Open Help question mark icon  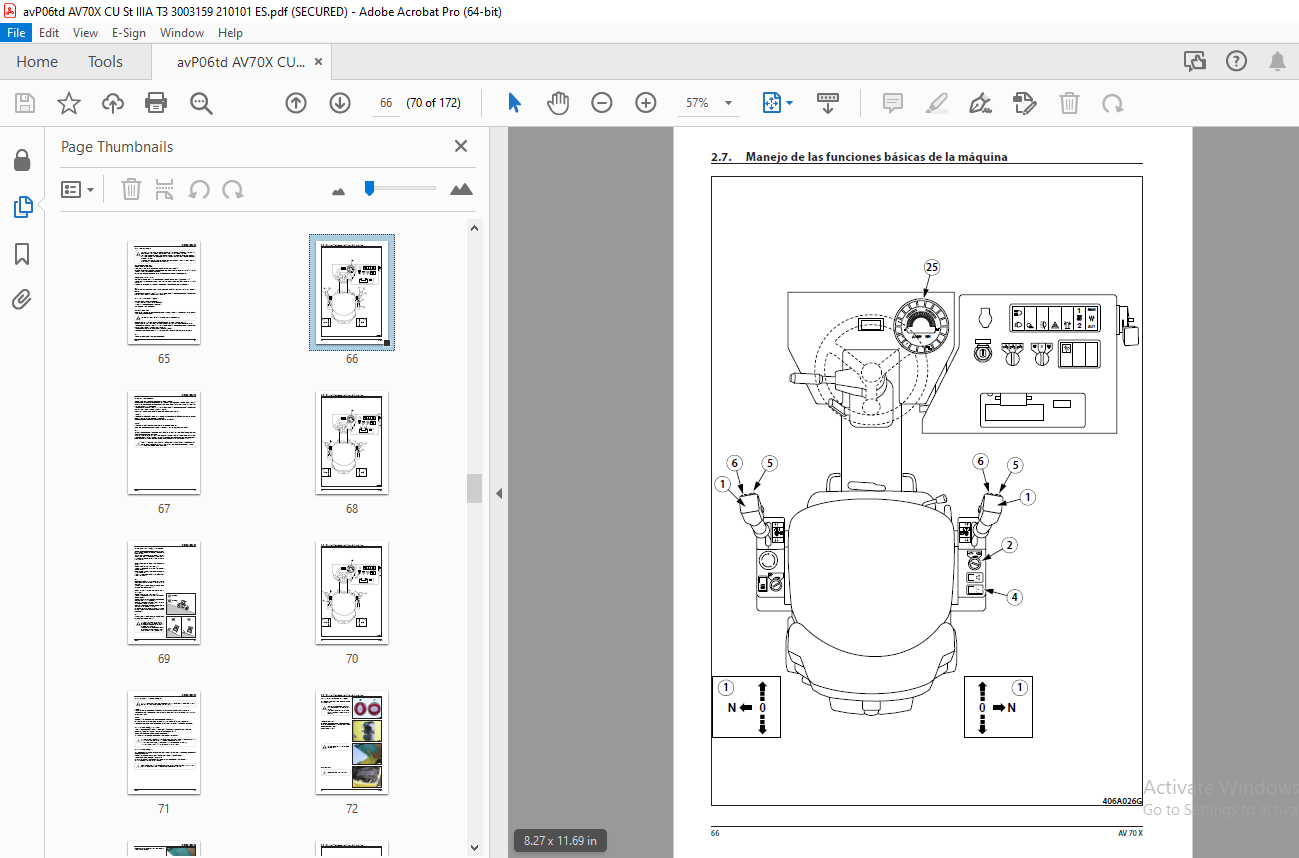[x=1236, y=61]
